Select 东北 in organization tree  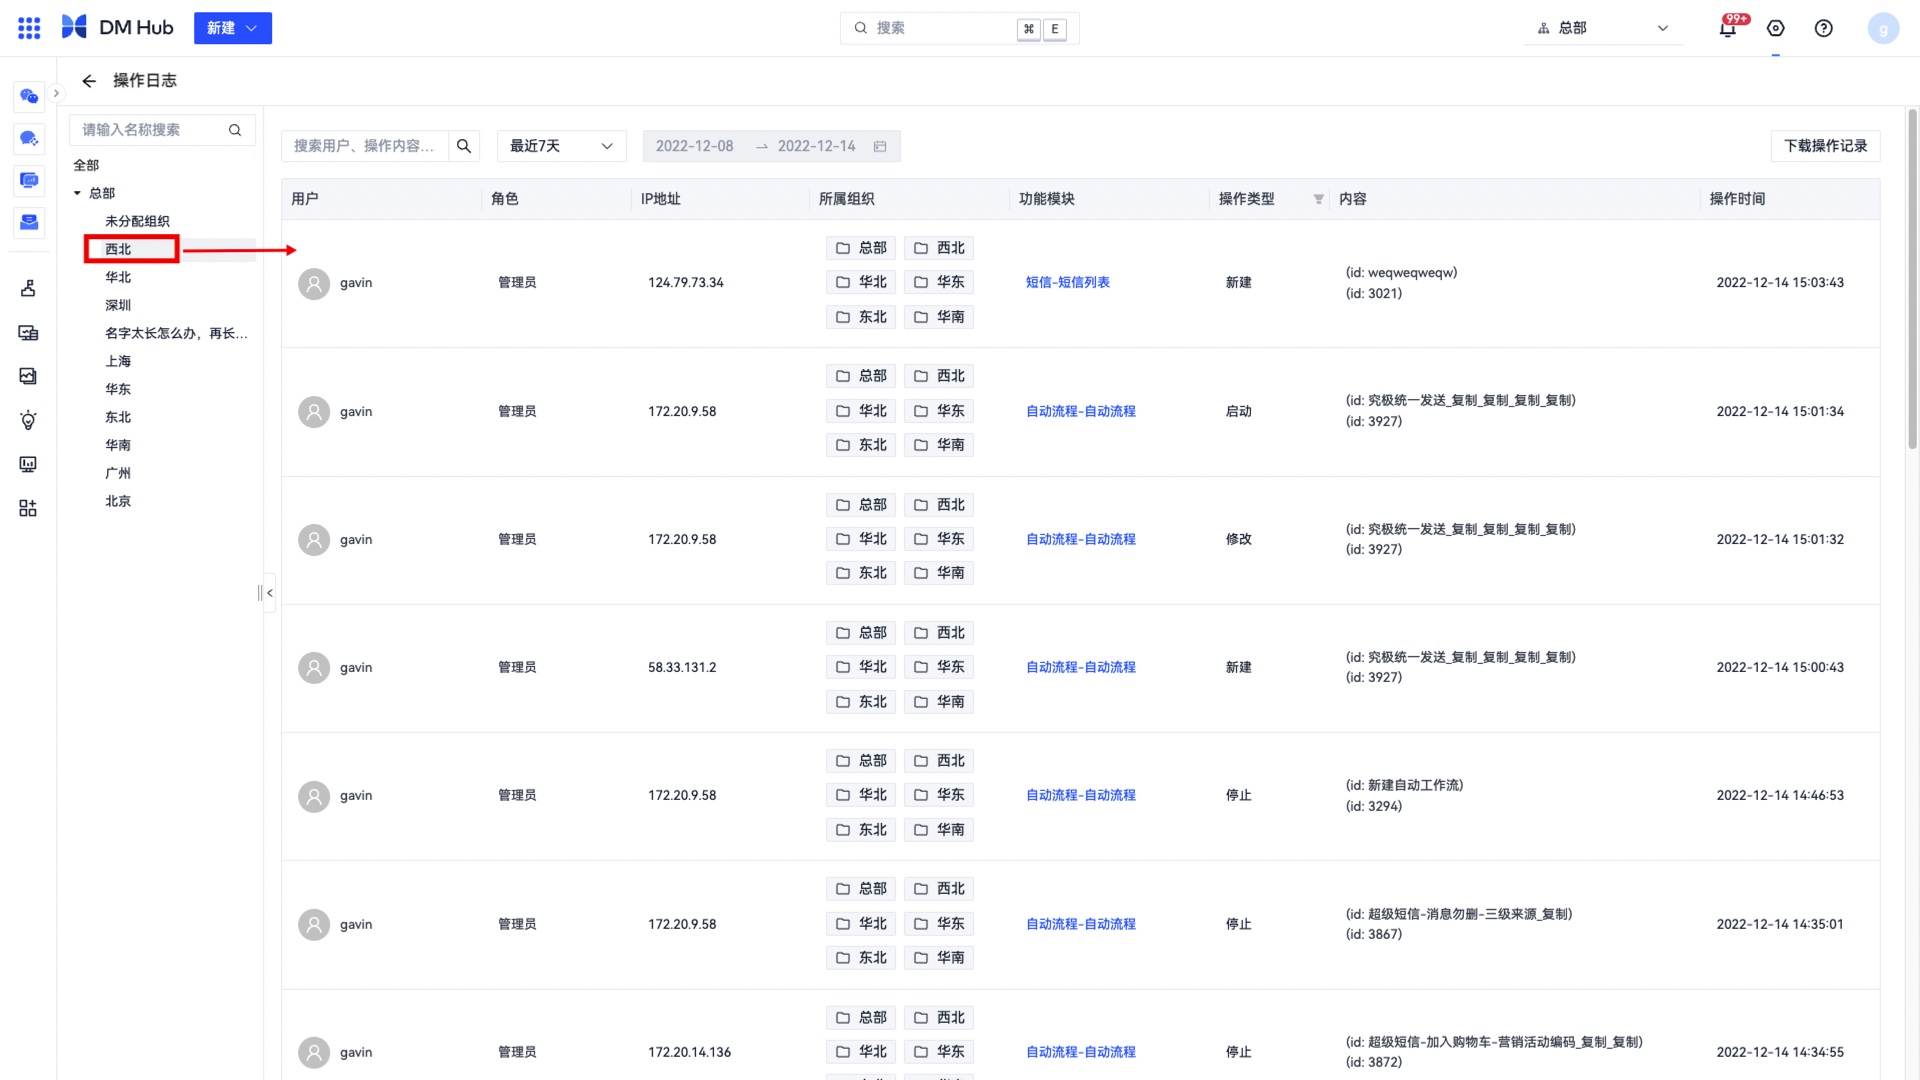click(118, 417)
